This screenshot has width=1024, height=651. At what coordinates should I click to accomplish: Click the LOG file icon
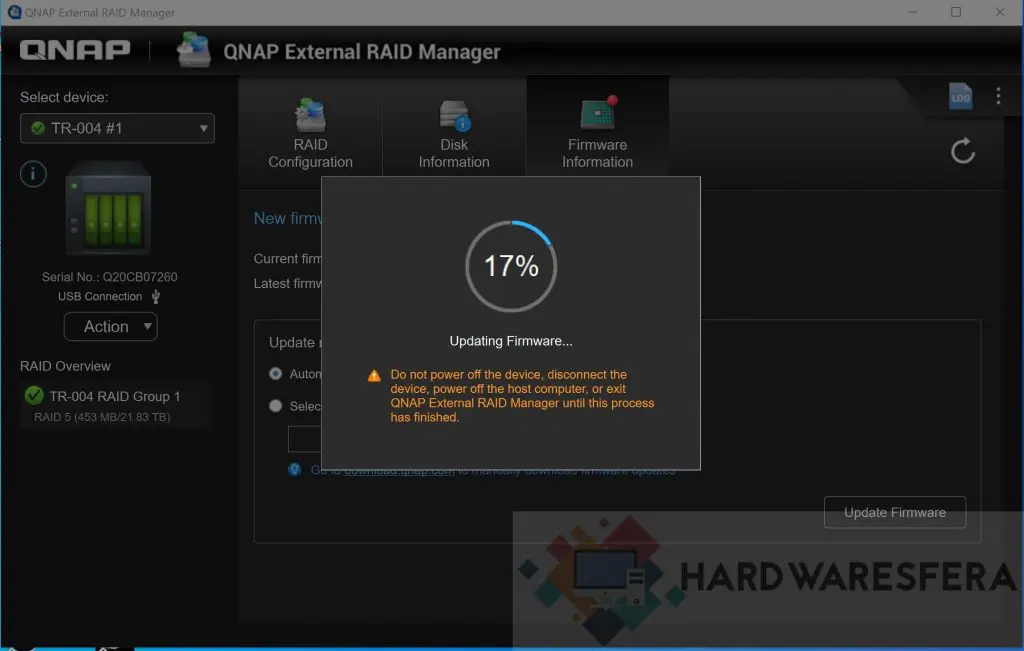click(961, 97)
